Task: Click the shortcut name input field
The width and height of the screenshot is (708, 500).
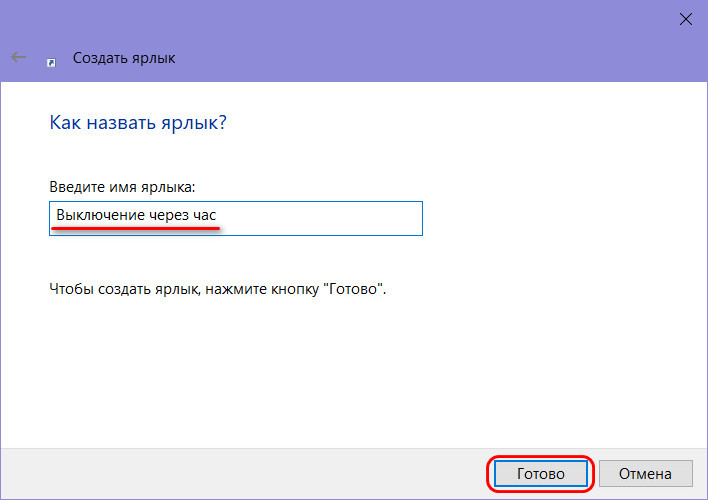Action: click(236, 218)
